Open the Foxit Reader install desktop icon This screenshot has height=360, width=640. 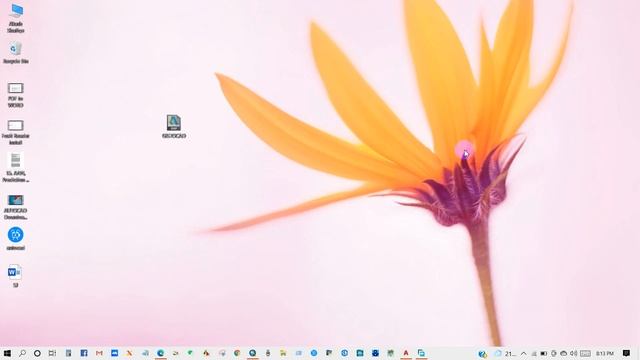click(x=16, y=132)
